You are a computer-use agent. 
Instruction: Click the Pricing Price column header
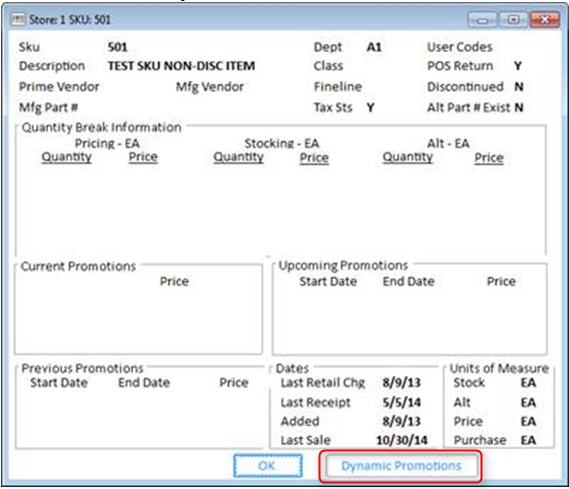click(x=143, y=157)
